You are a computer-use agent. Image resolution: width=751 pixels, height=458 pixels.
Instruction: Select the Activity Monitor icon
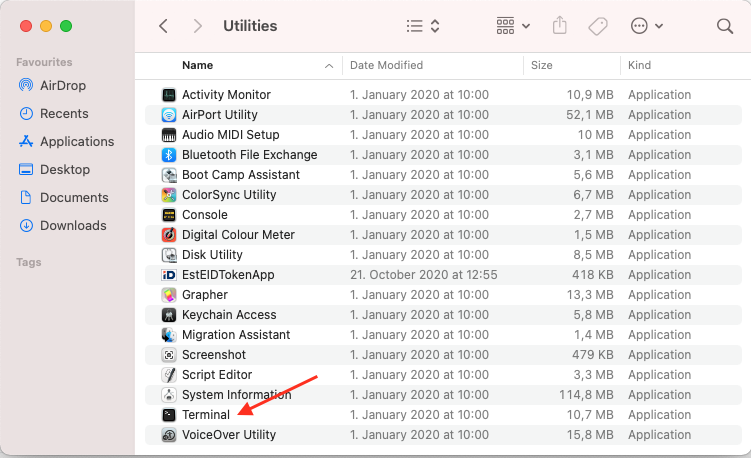(169, 95)
